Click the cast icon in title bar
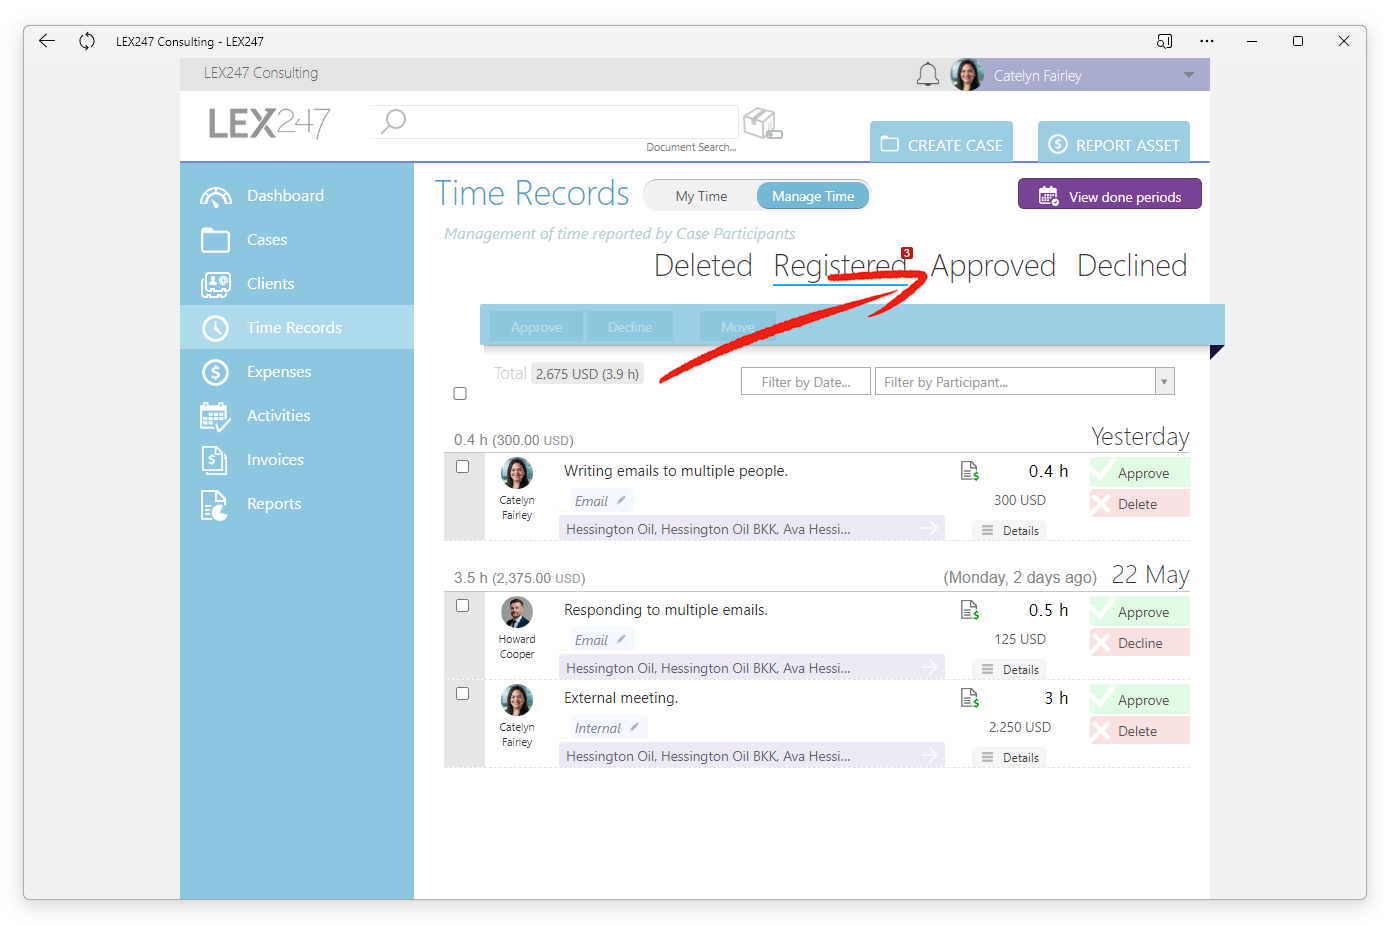Viewport: 1390px width, 925px height. 1164,41
